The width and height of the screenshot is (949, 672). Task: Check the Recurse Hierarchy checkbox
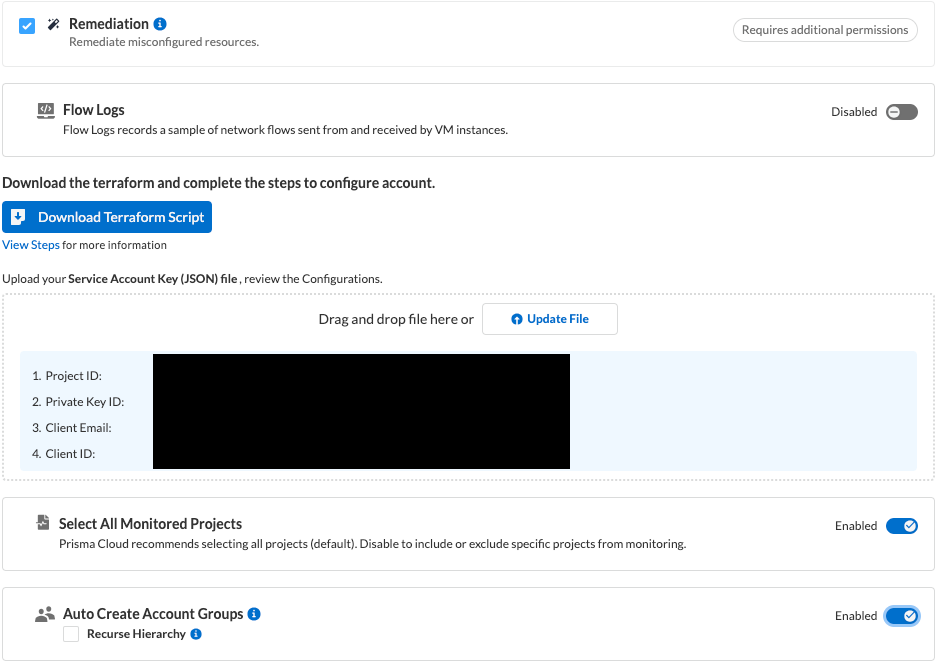(x=71, y=634)
